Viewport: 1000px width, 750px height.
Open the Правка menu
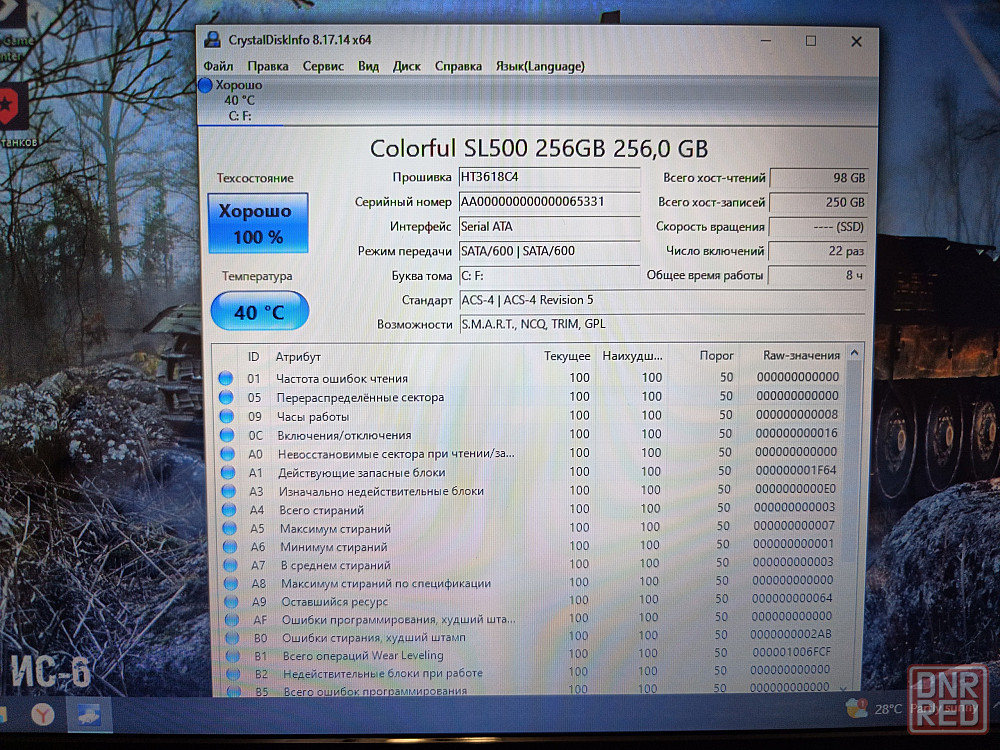[x=267, y=66]
